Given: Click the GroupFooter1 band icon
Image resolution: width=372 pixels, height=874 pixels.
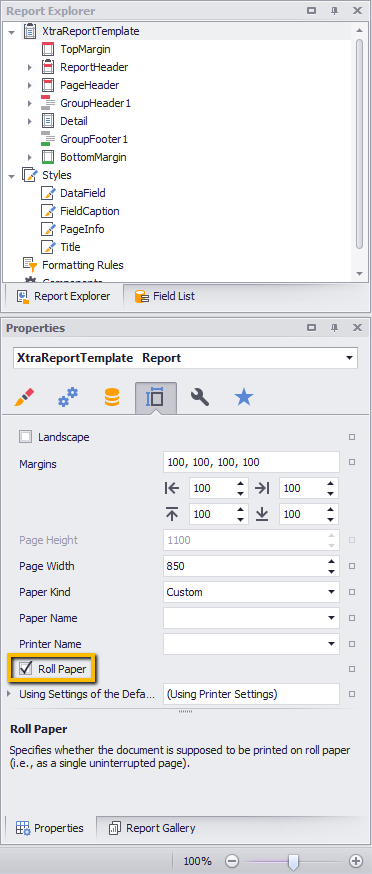Looking at the screenshot, I should [48, 139].
